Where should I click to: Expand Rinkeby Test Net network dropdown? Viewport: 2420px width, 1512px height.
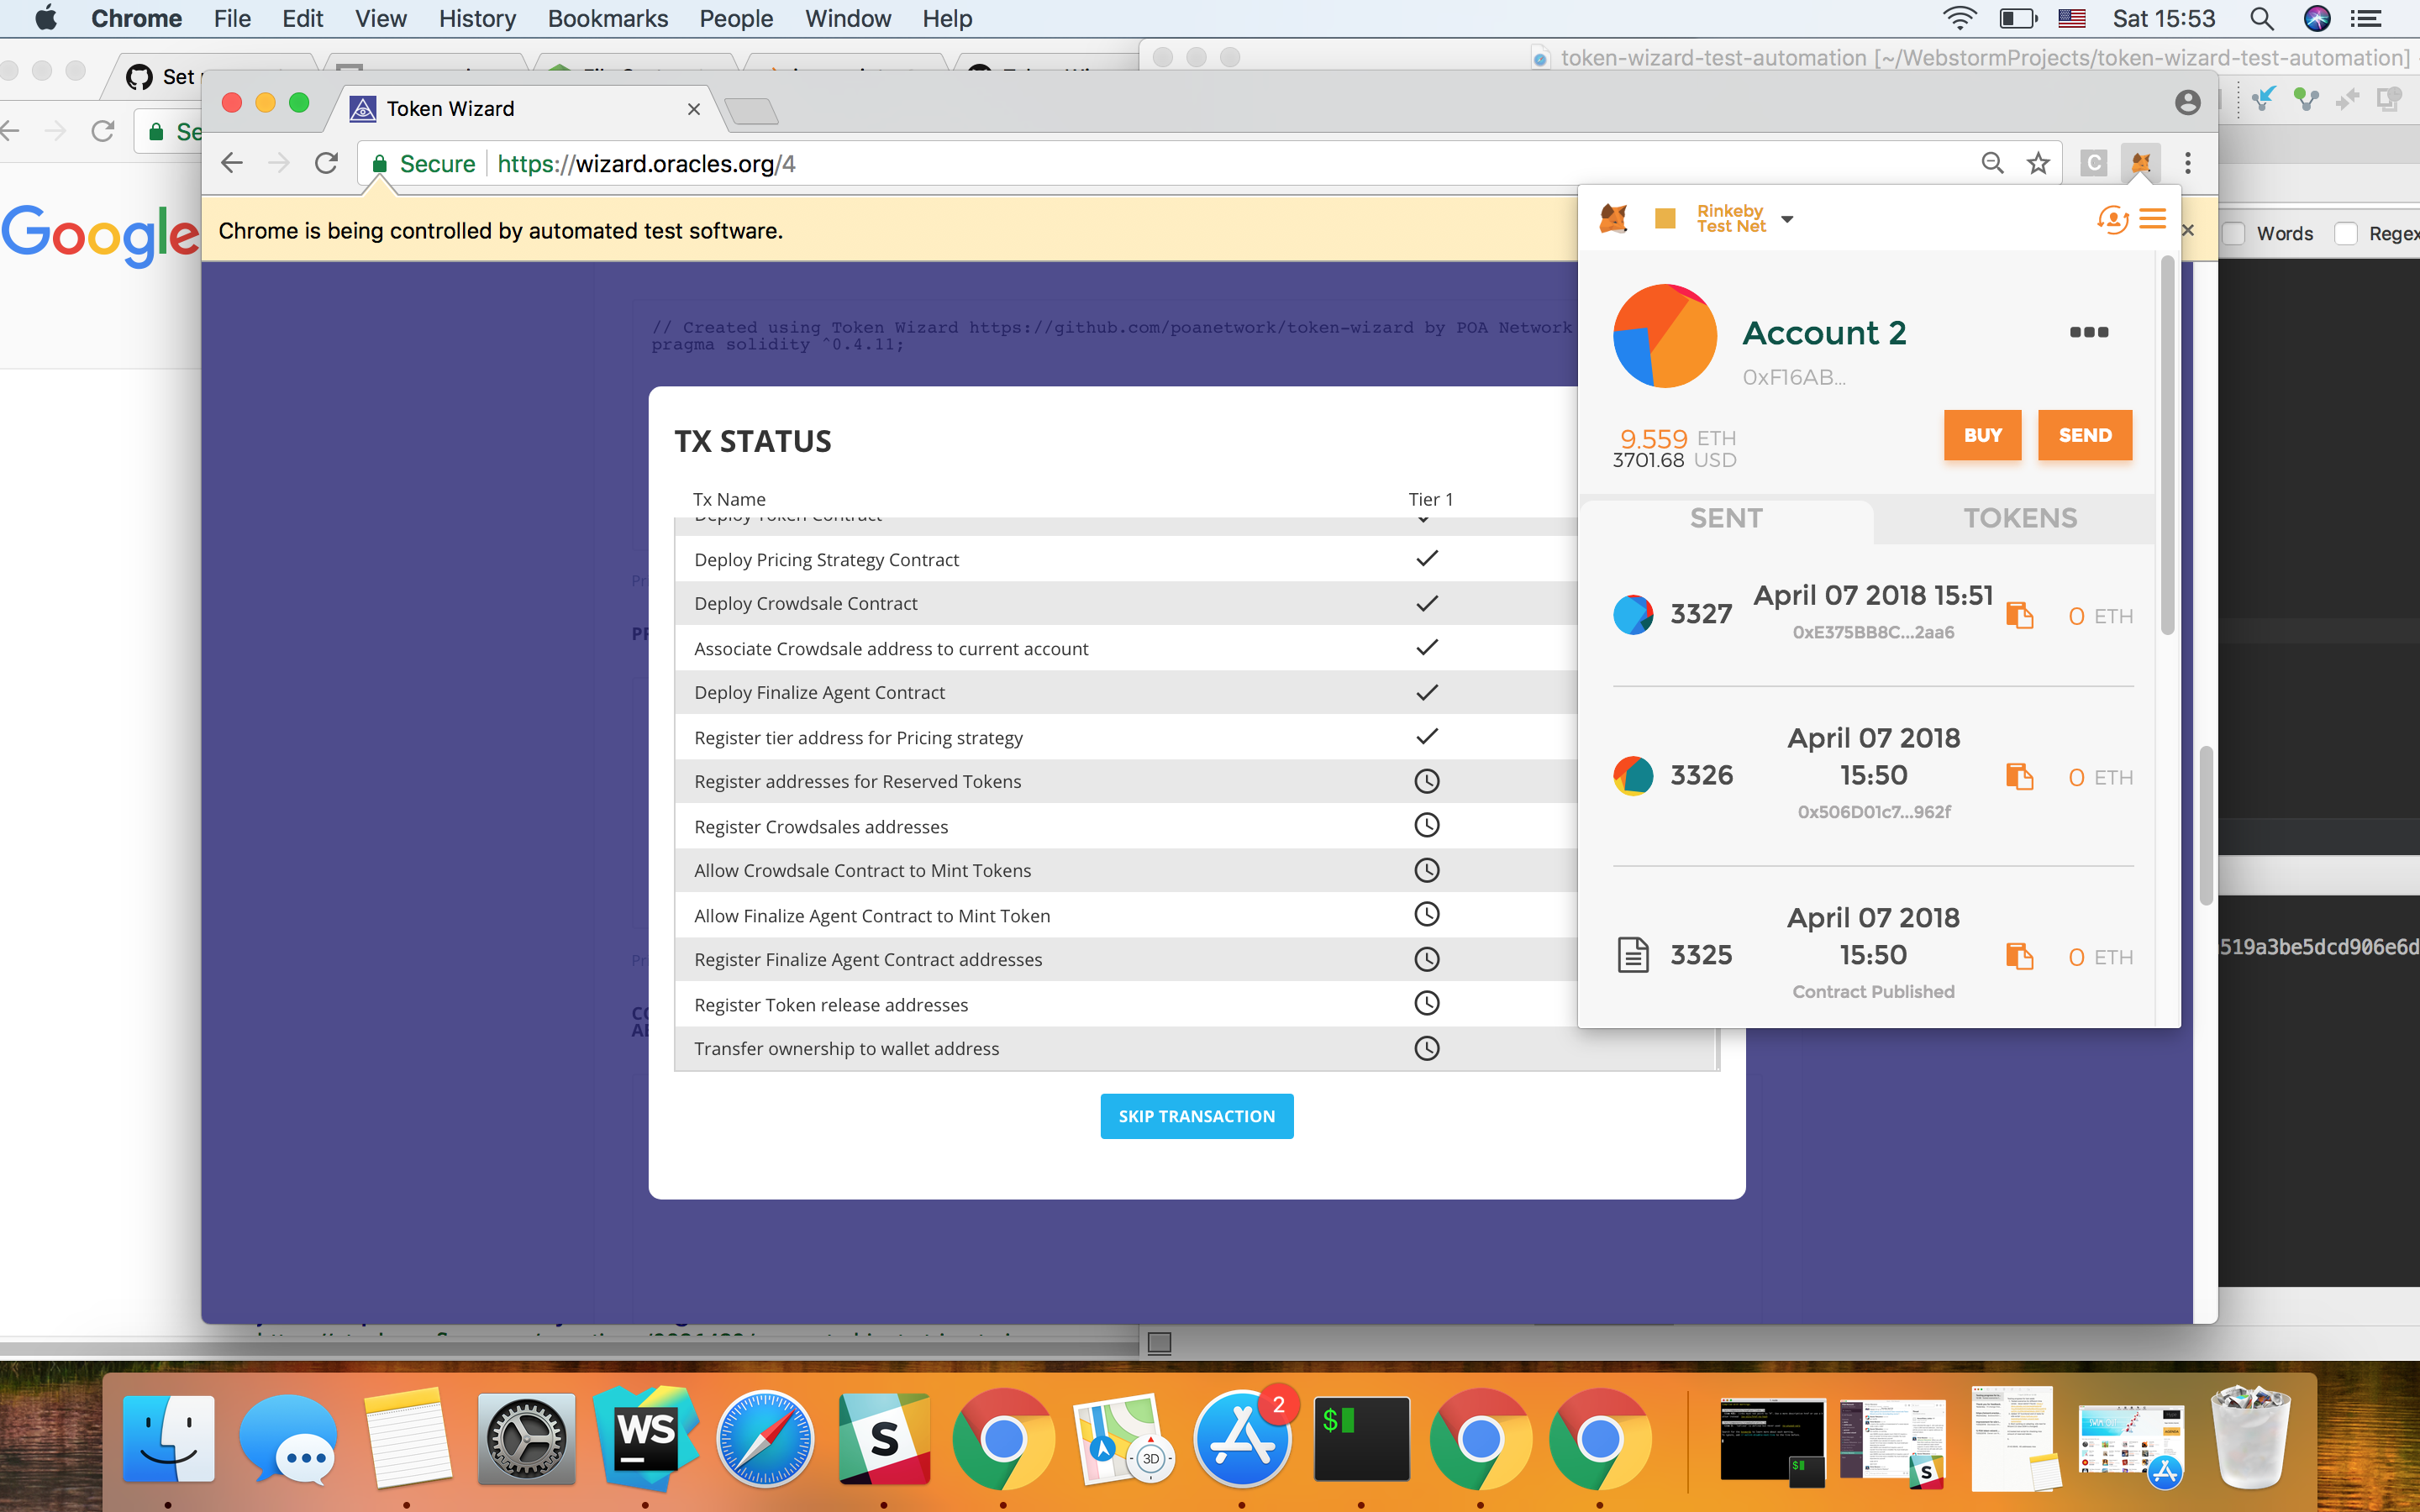click(1786, 219)
